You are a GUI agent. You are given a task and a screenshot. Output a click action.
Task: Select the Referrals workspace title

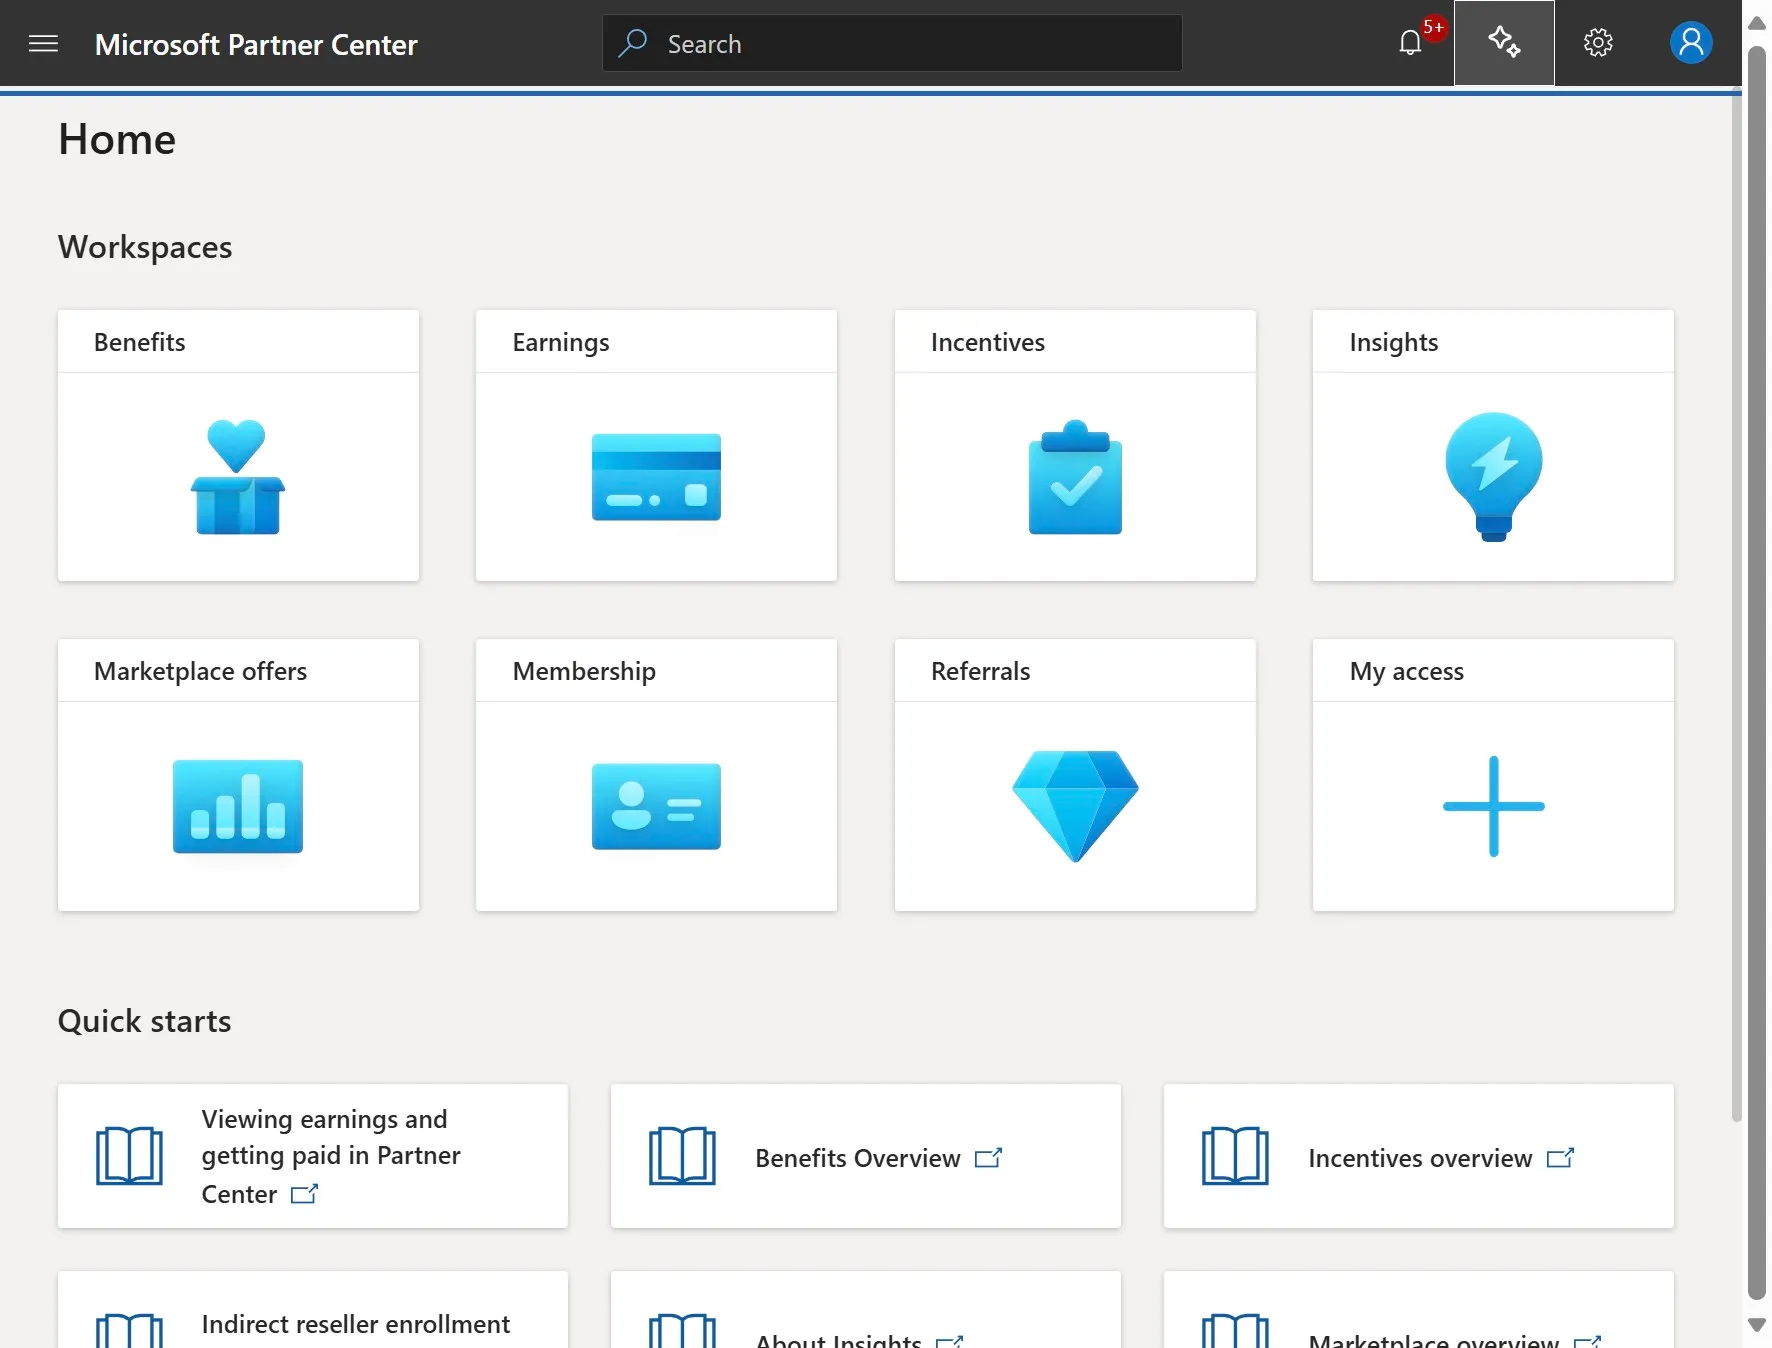pyautogui.click(x=980, y=671)
